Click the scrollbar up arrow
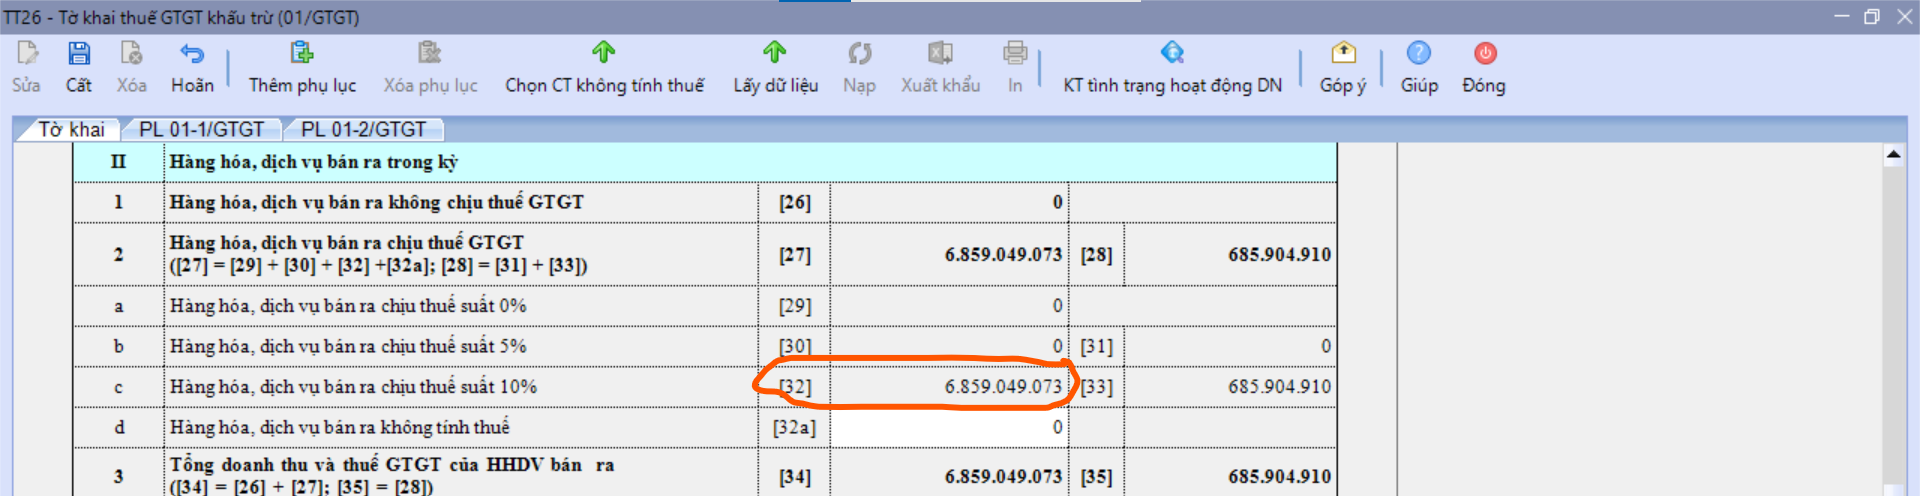The width and height of the screenshot is (1920, 496). 1893,155
